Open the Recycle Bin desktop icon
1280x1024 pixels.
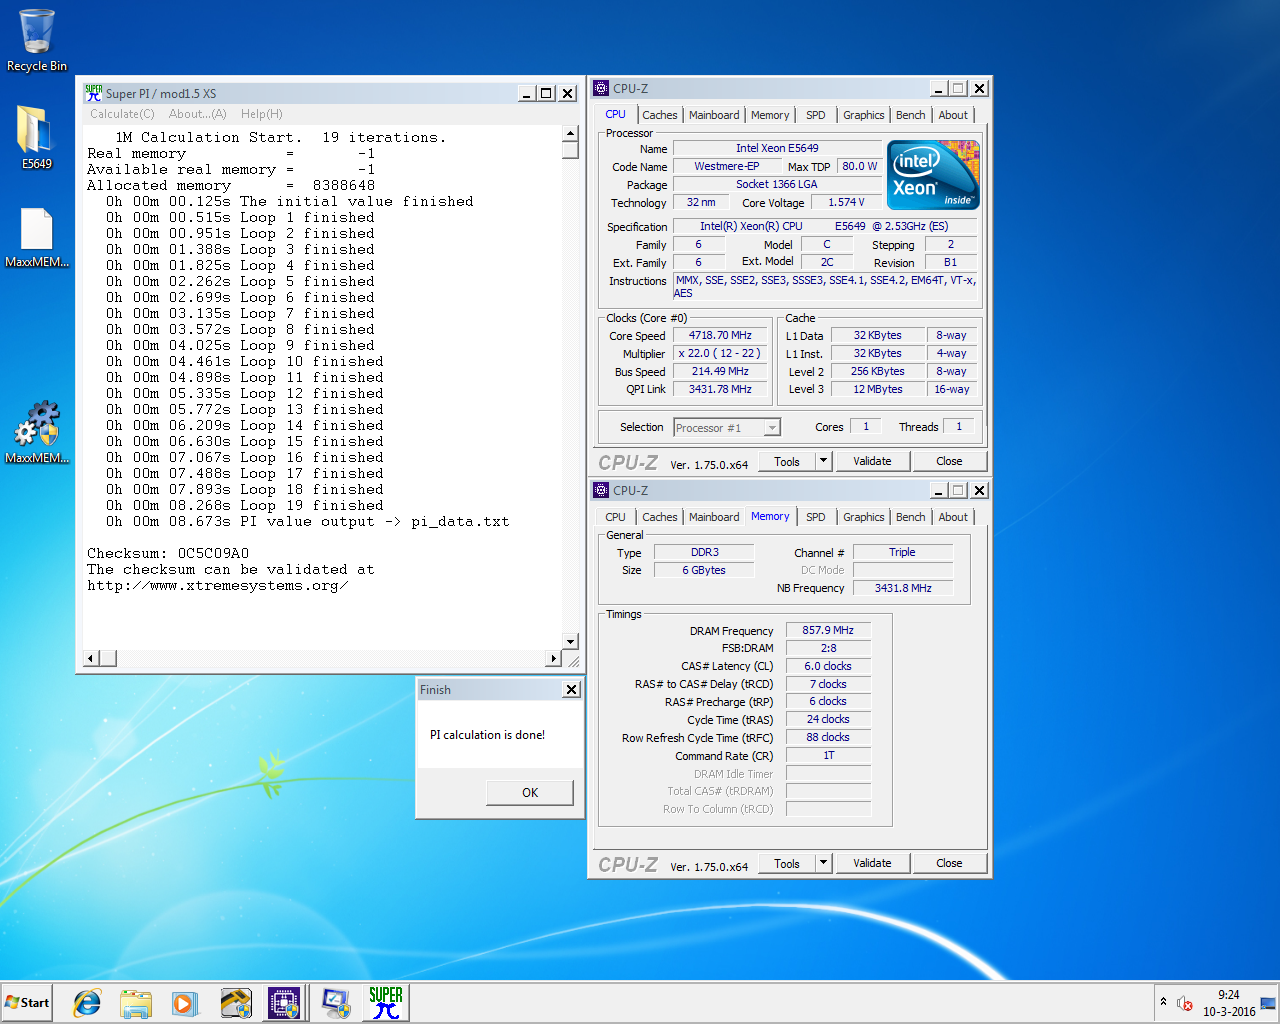point(37,40)
